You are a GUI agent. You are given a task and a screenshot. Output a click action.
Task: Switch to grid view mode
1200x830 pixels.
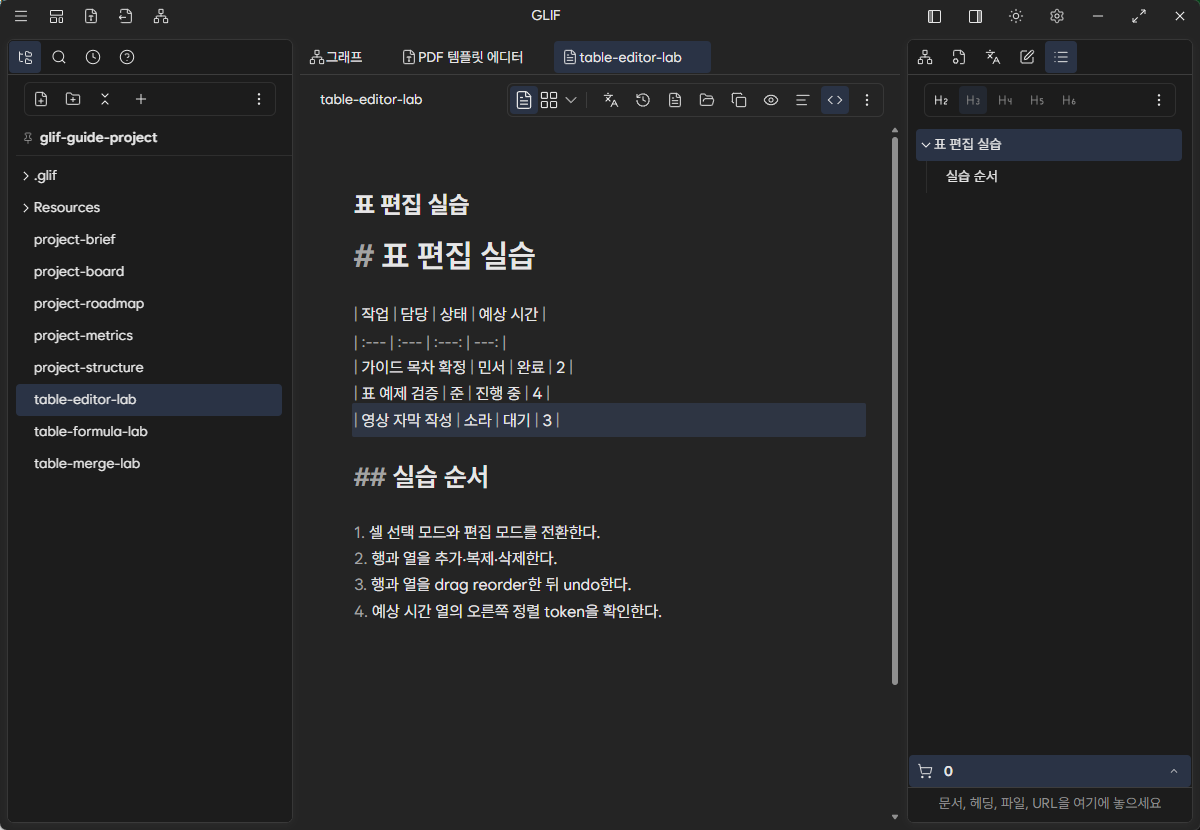tap(549, 100)
